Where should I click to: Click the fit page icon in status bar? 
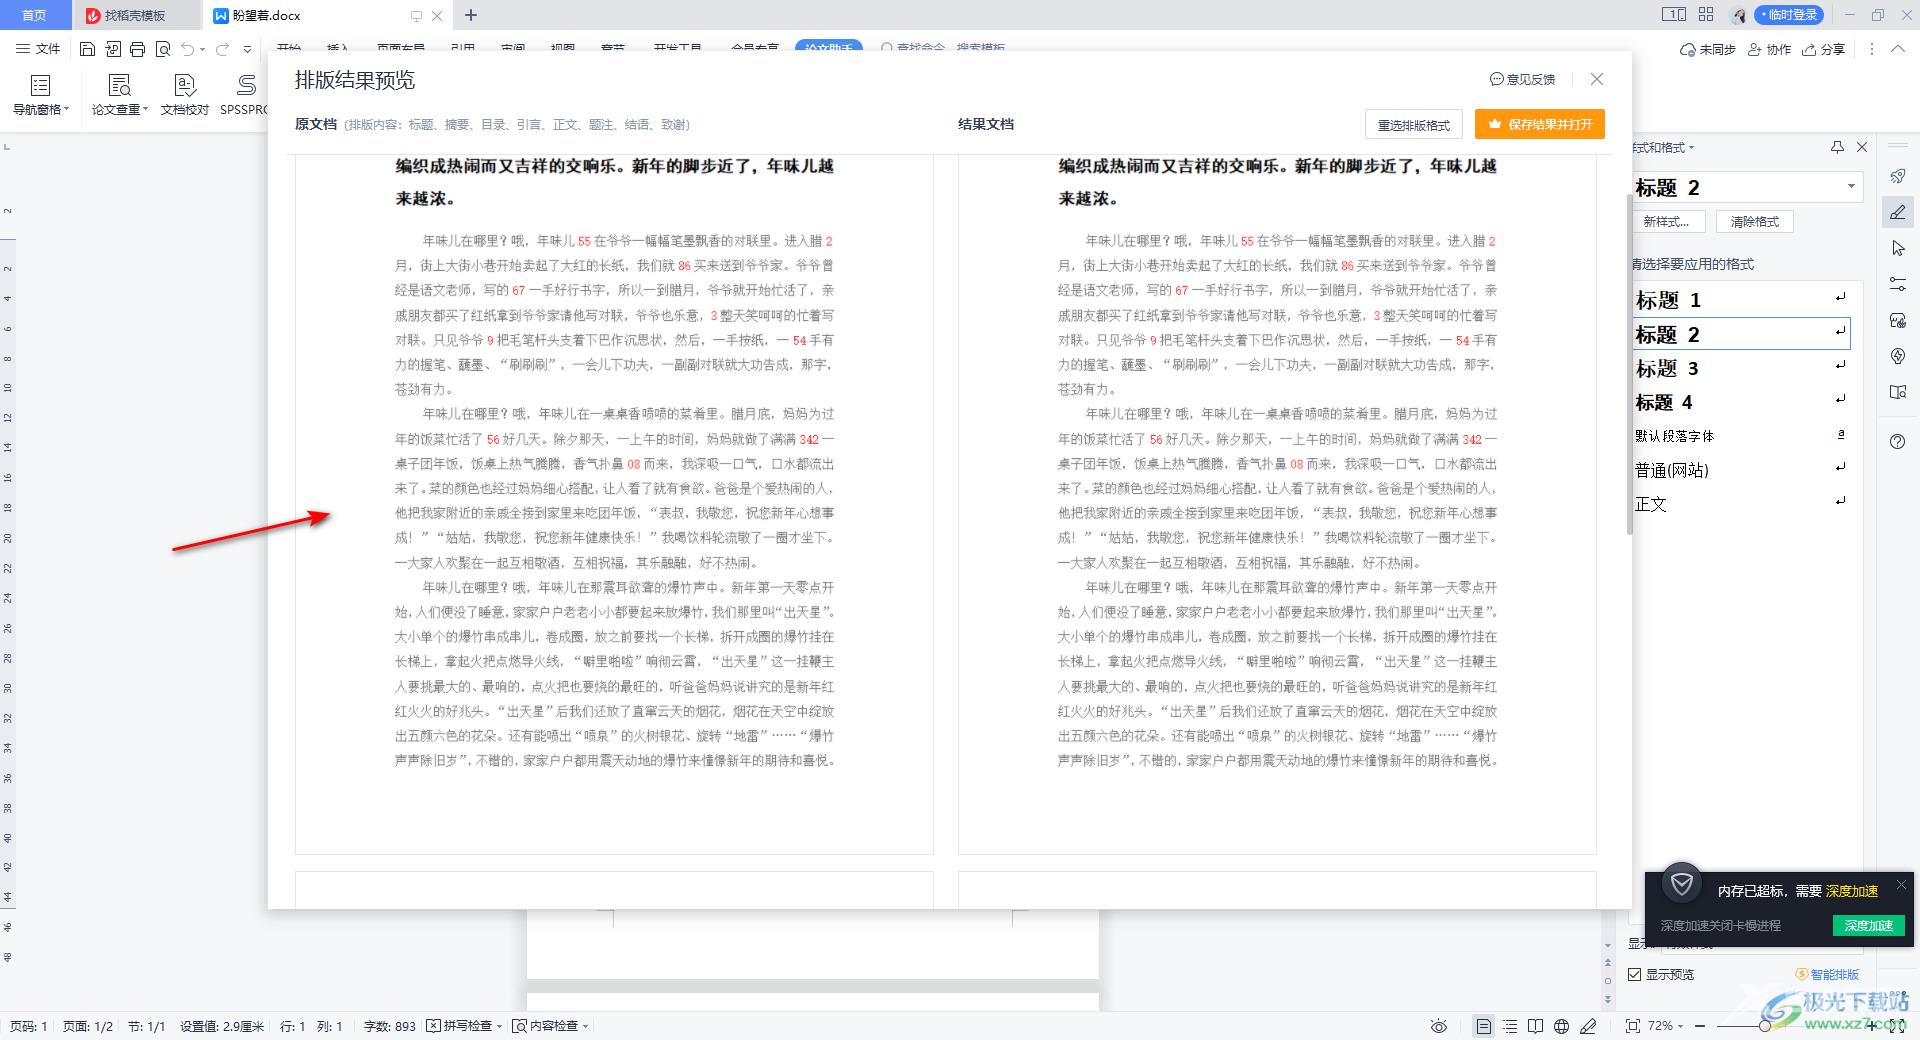[1633, 1026]
